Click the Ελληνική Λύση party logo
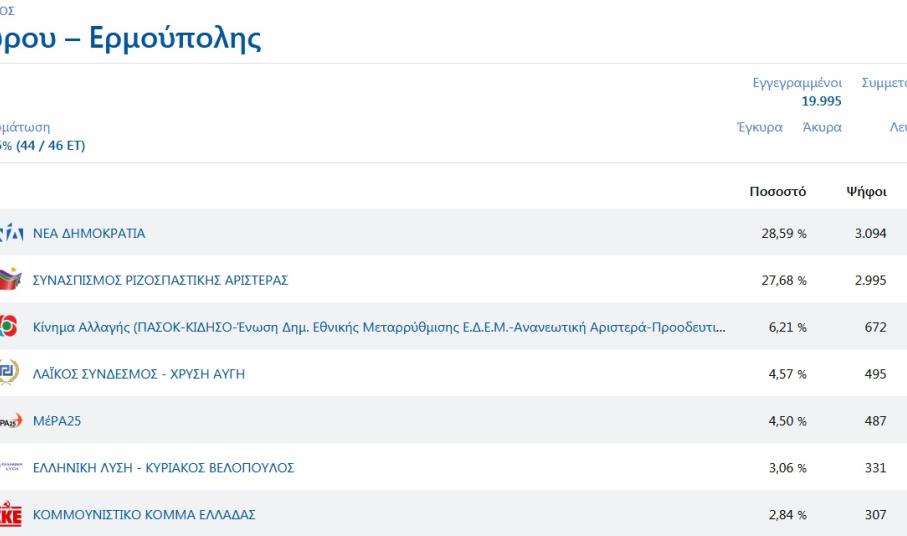This screenshot has height=536, width=907. 10,467
